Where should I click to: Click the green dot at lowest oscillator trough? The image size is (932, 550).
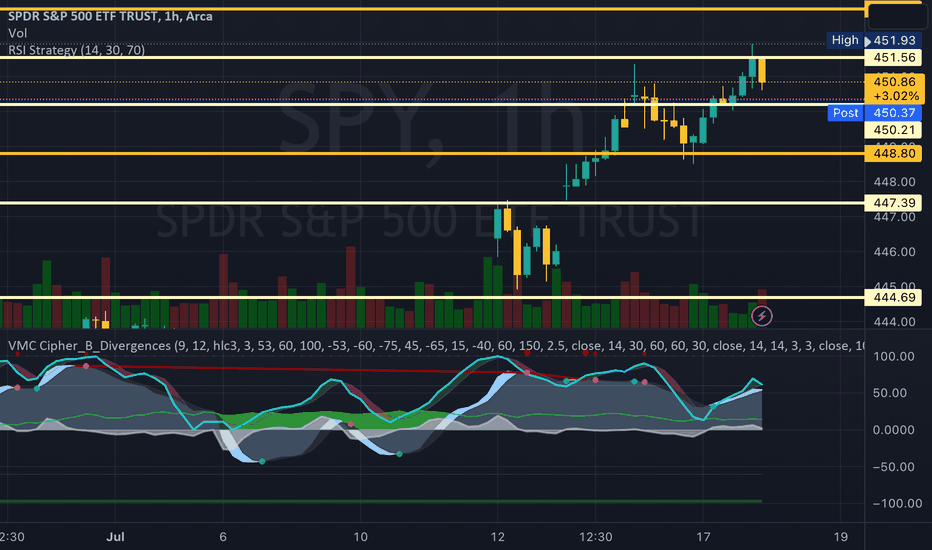(x=262, y=461)
